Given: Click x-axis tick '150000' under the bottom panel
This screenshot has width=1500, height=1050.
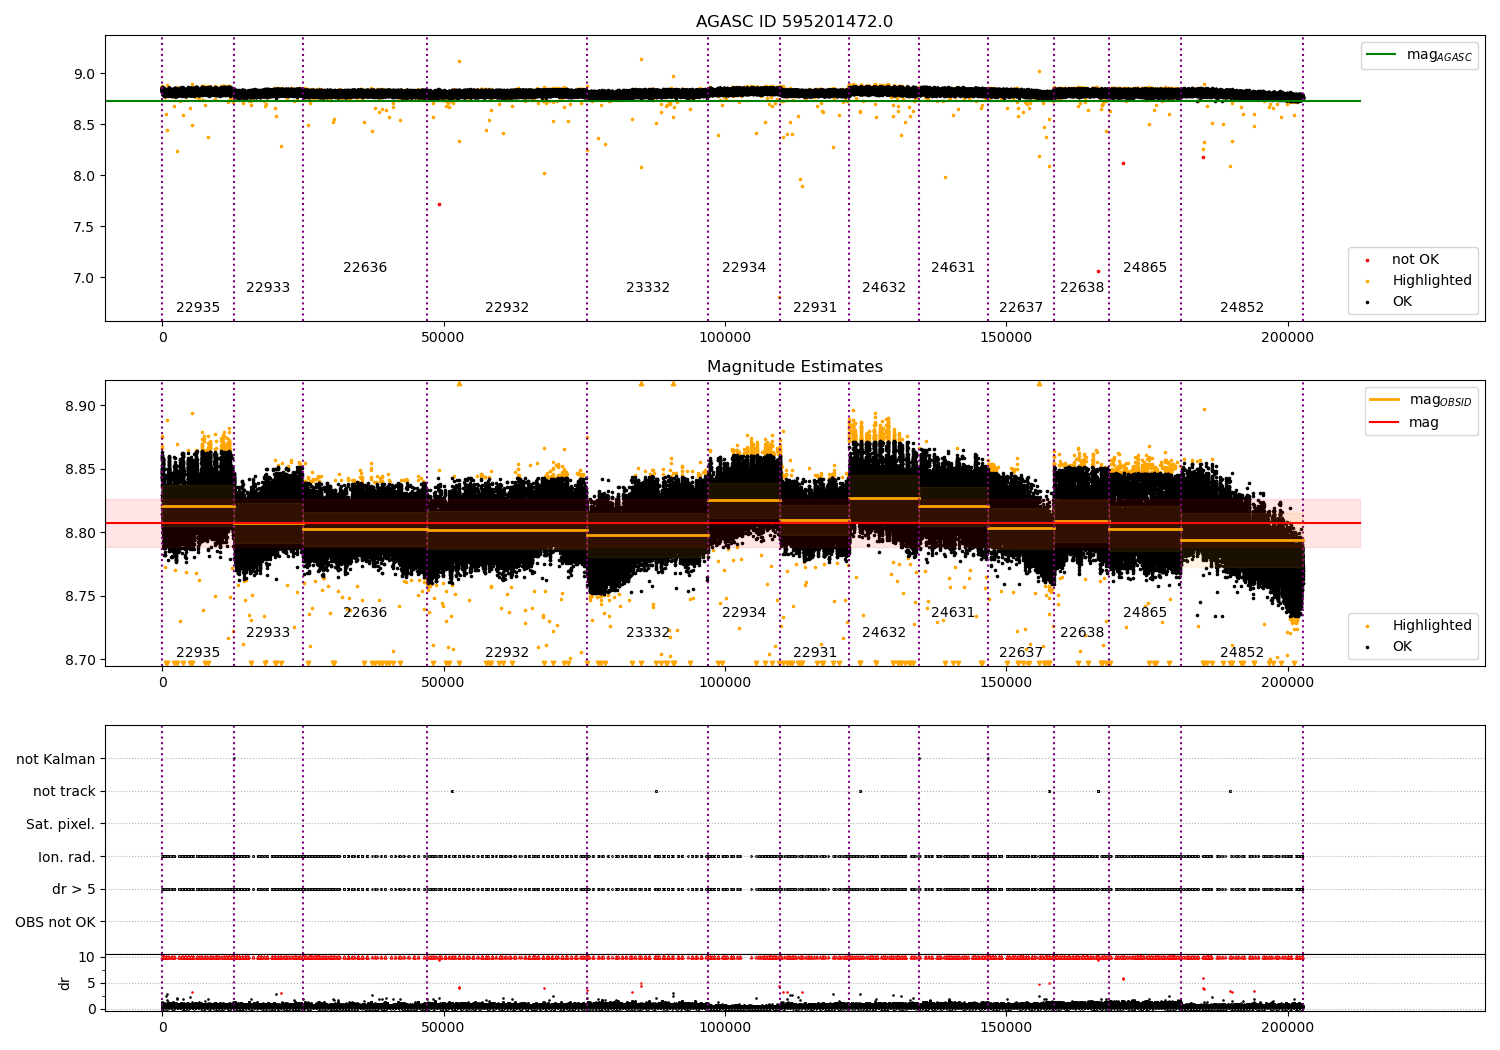Looking at the screenshot, I should coord(1005,1028).
